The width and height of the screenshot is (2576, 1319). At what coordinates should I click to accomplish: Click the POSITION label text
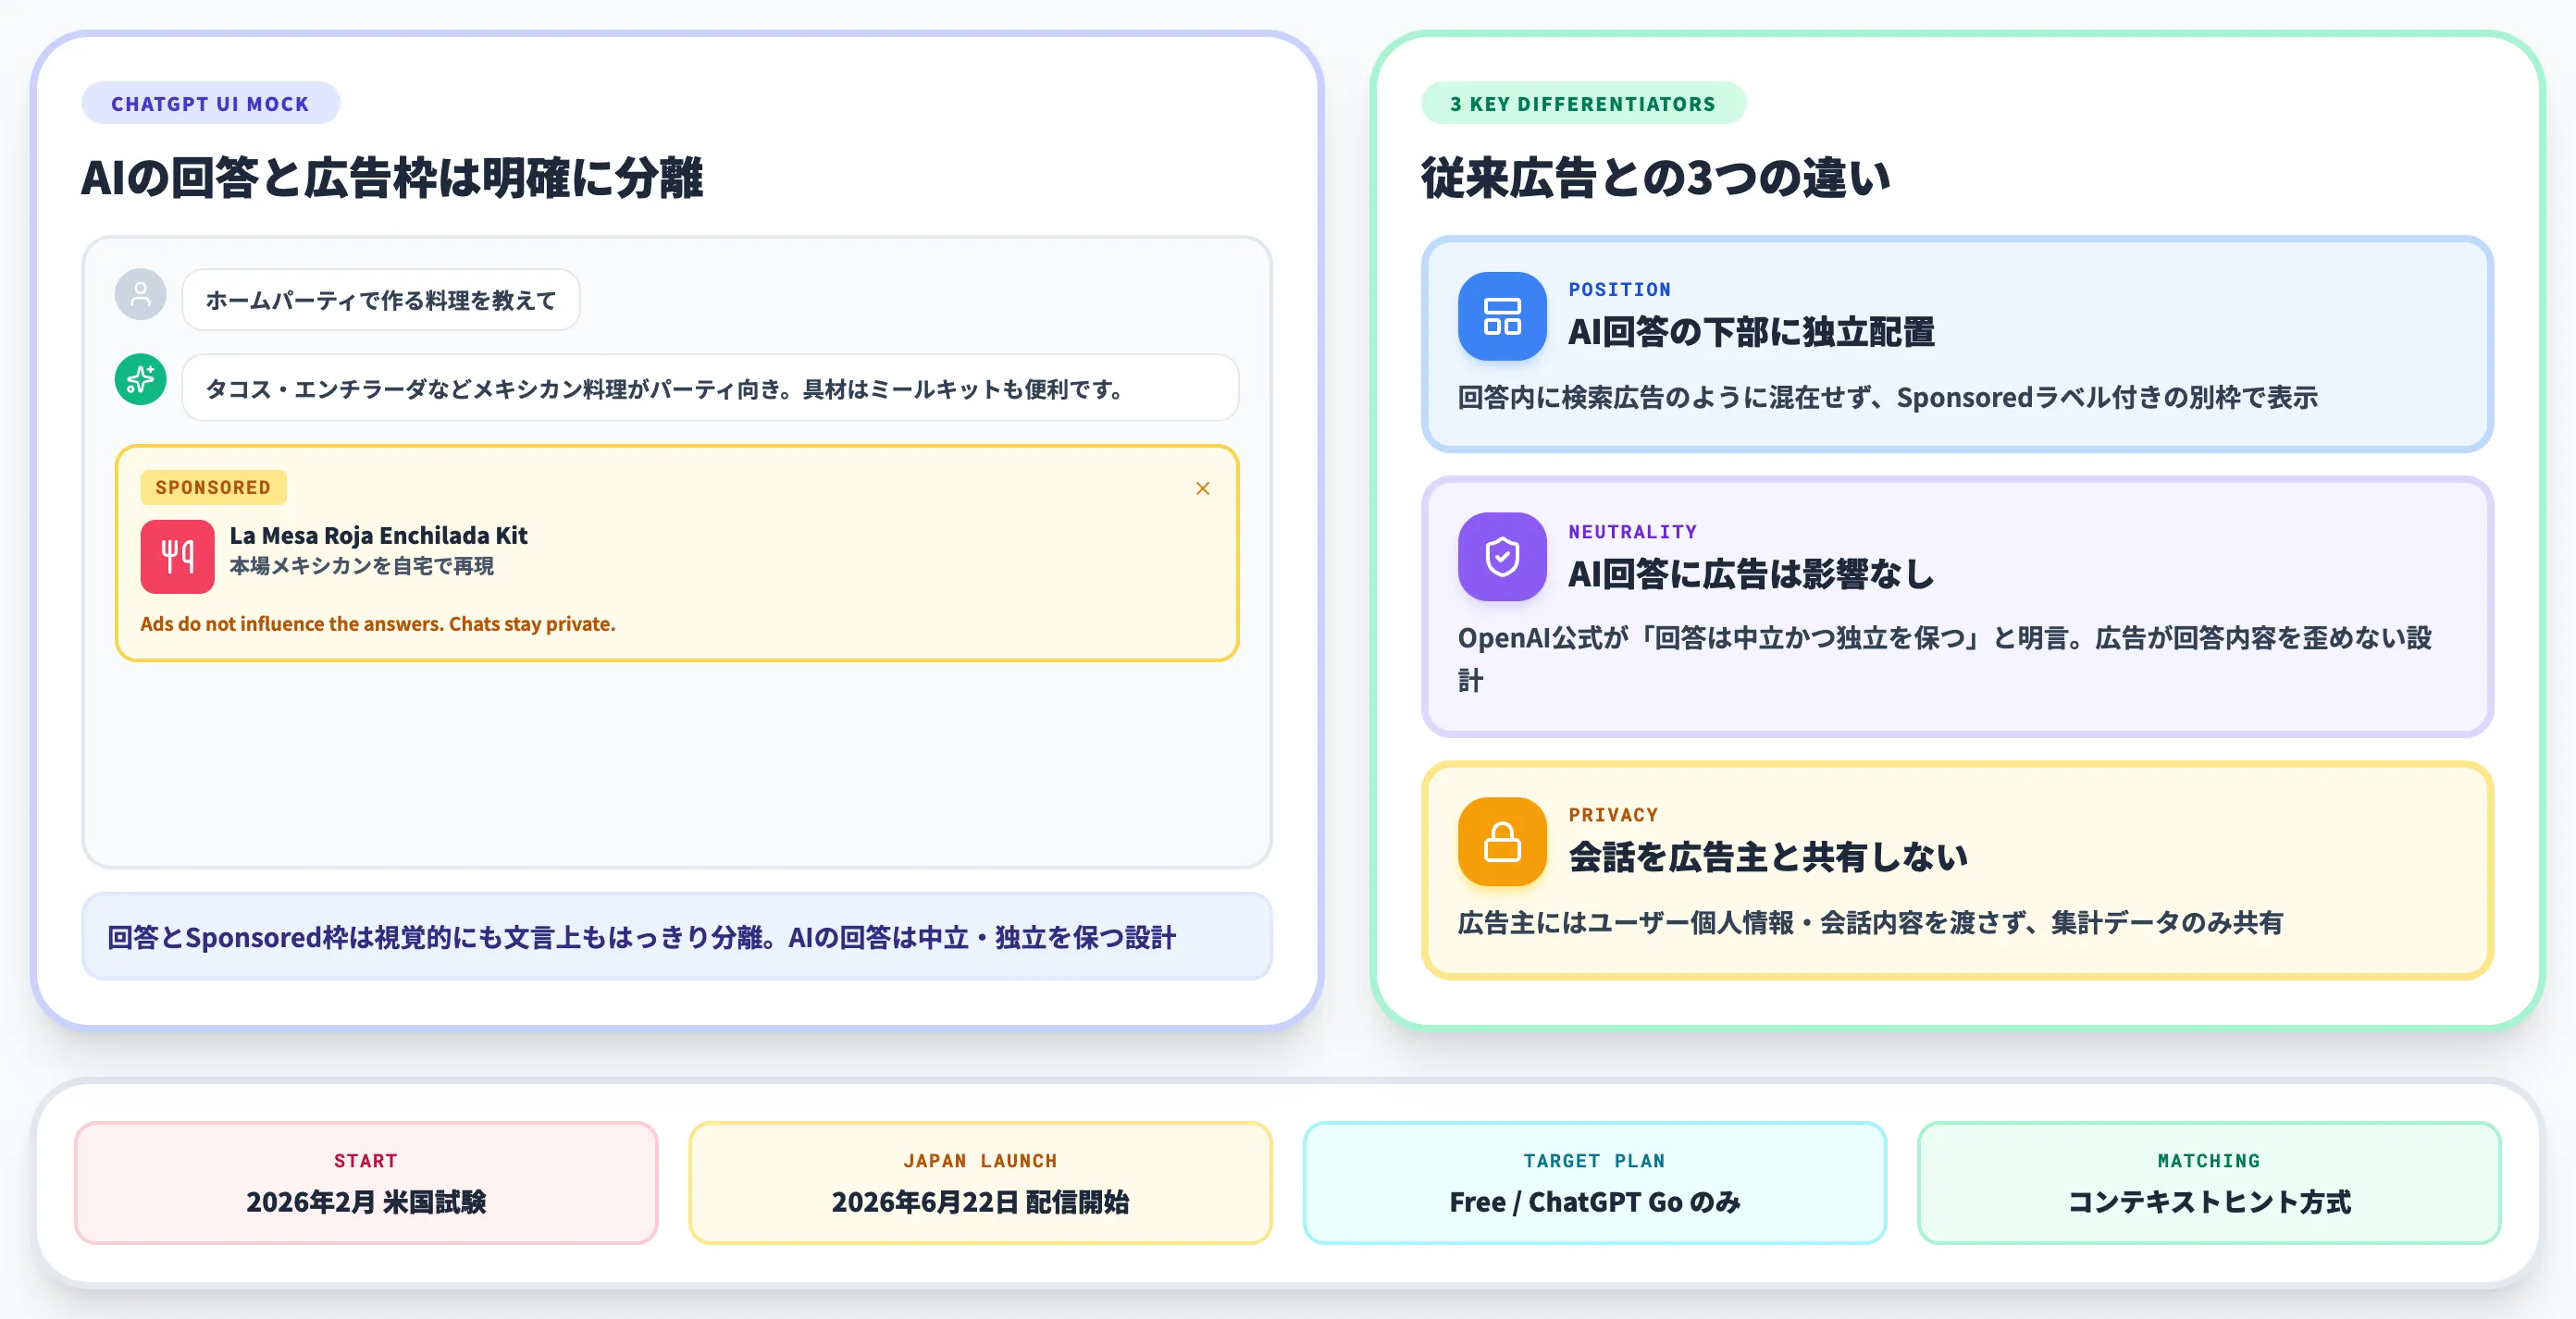tap(1620, 289)
